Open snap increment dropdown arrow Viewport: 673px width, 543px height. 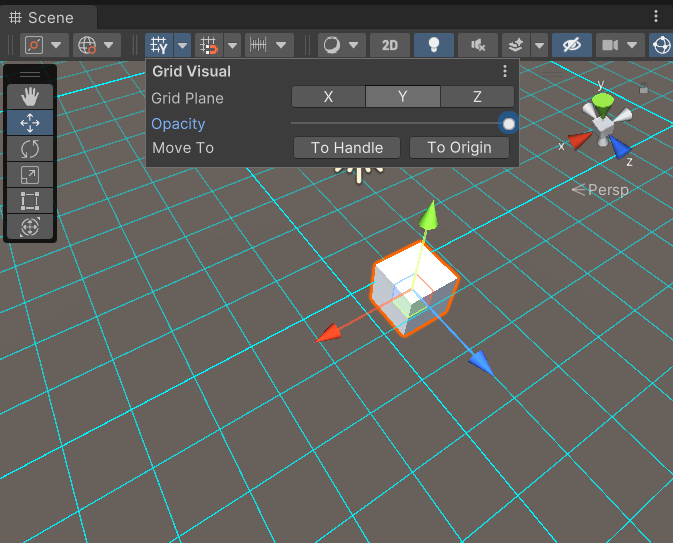(281, 45)
